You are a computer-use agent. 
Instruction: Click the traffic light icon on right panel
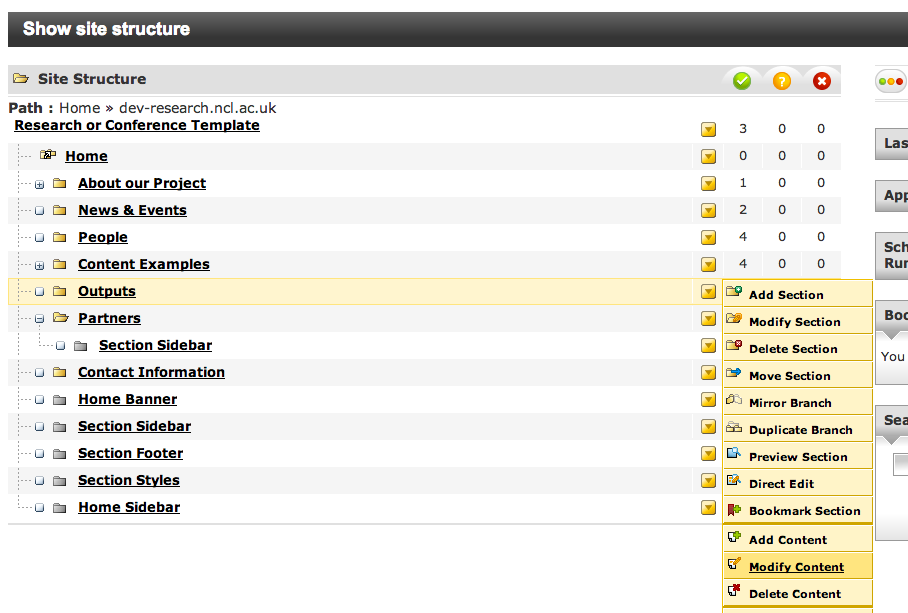(x=890, y=82)
